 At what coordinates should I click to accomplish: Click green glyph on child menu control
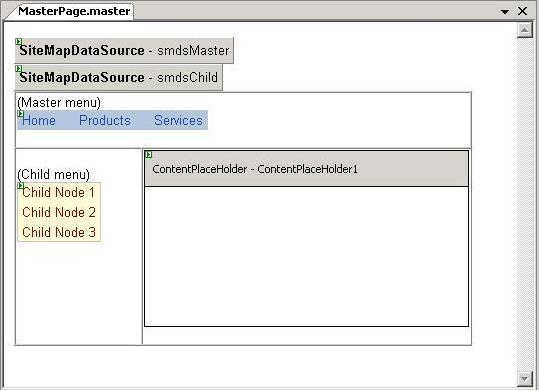click(x=20, y=186)
